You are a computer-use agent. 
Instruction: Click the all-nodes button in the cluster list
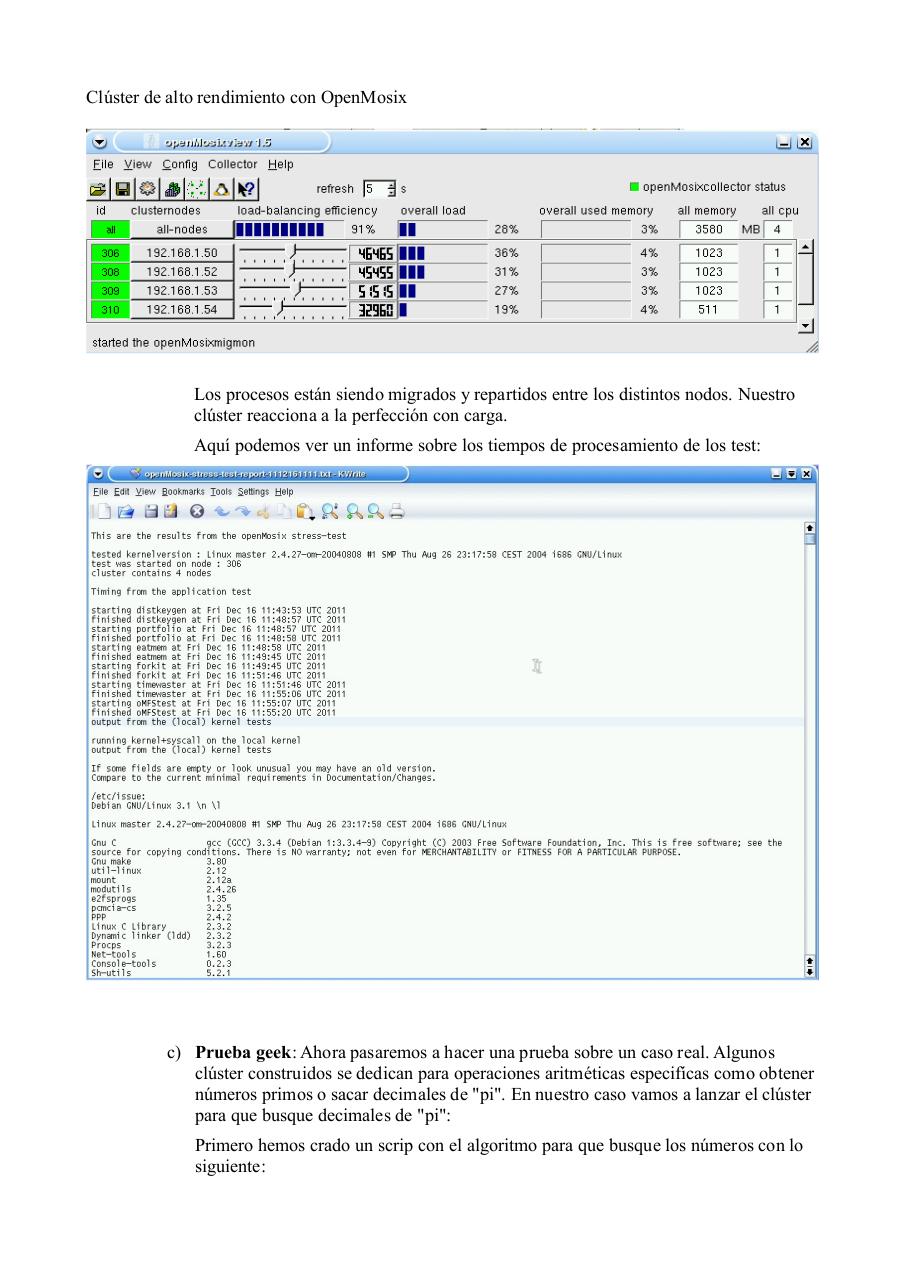pyautogui.click(x=183, y=229)
